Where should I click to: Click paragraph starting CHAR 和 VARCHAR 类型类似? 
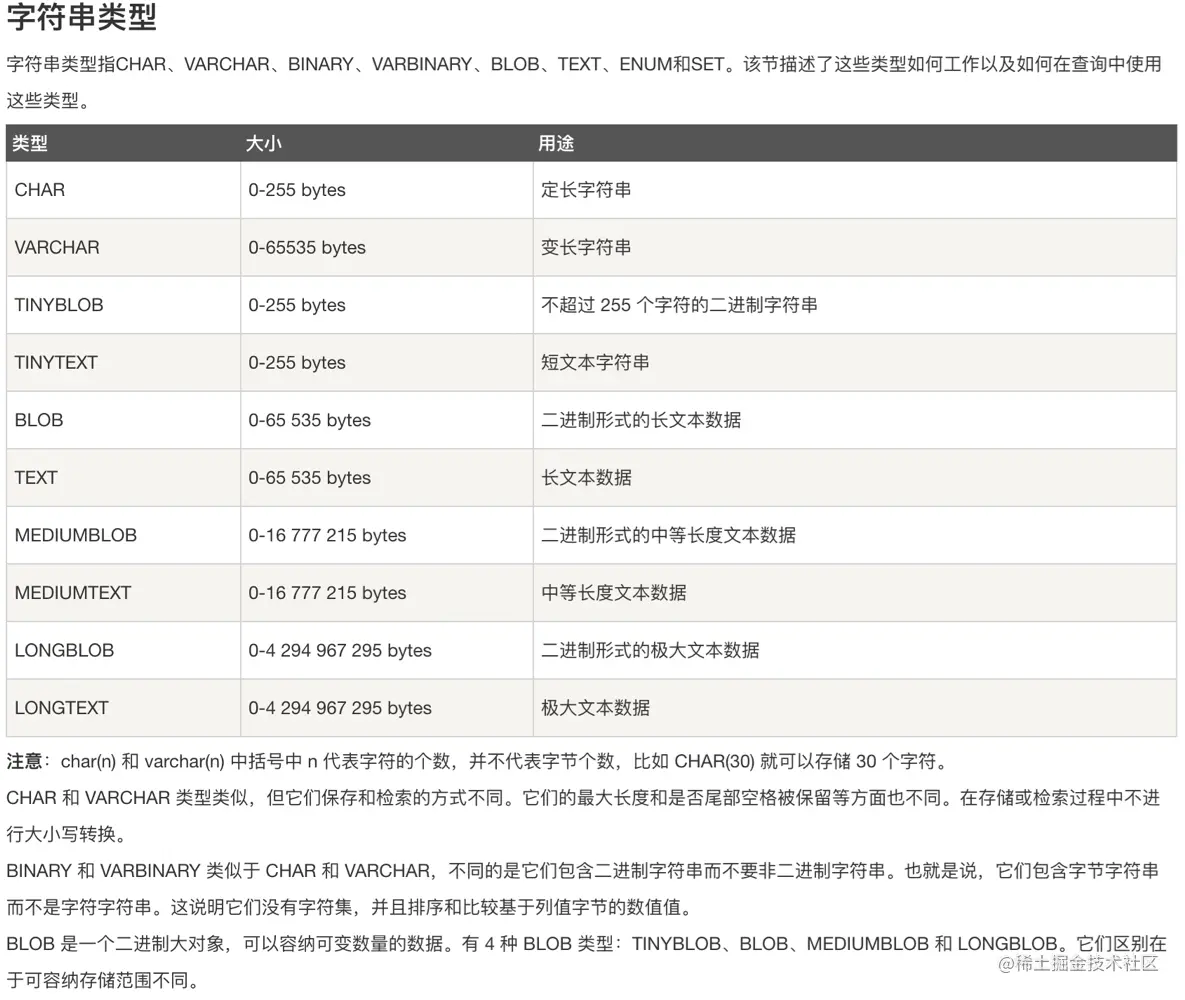(x=583, y=816)
